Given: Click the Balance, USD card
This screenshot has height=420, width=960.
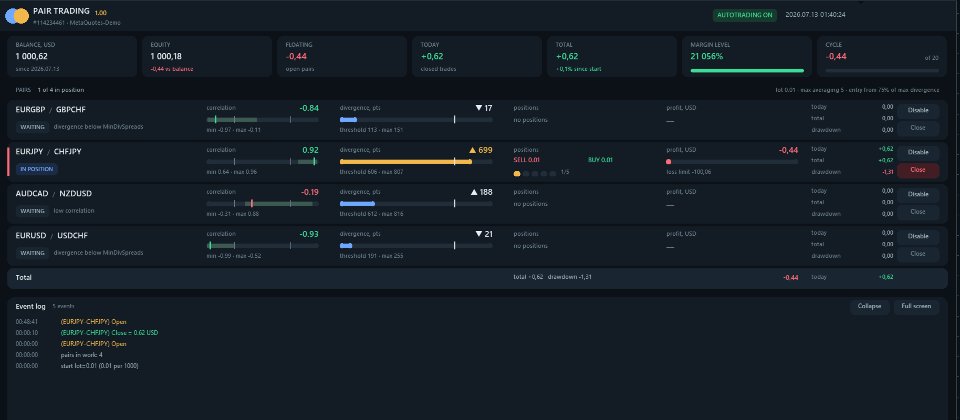Looking at the screenshot, I should (x=72, y=56).
